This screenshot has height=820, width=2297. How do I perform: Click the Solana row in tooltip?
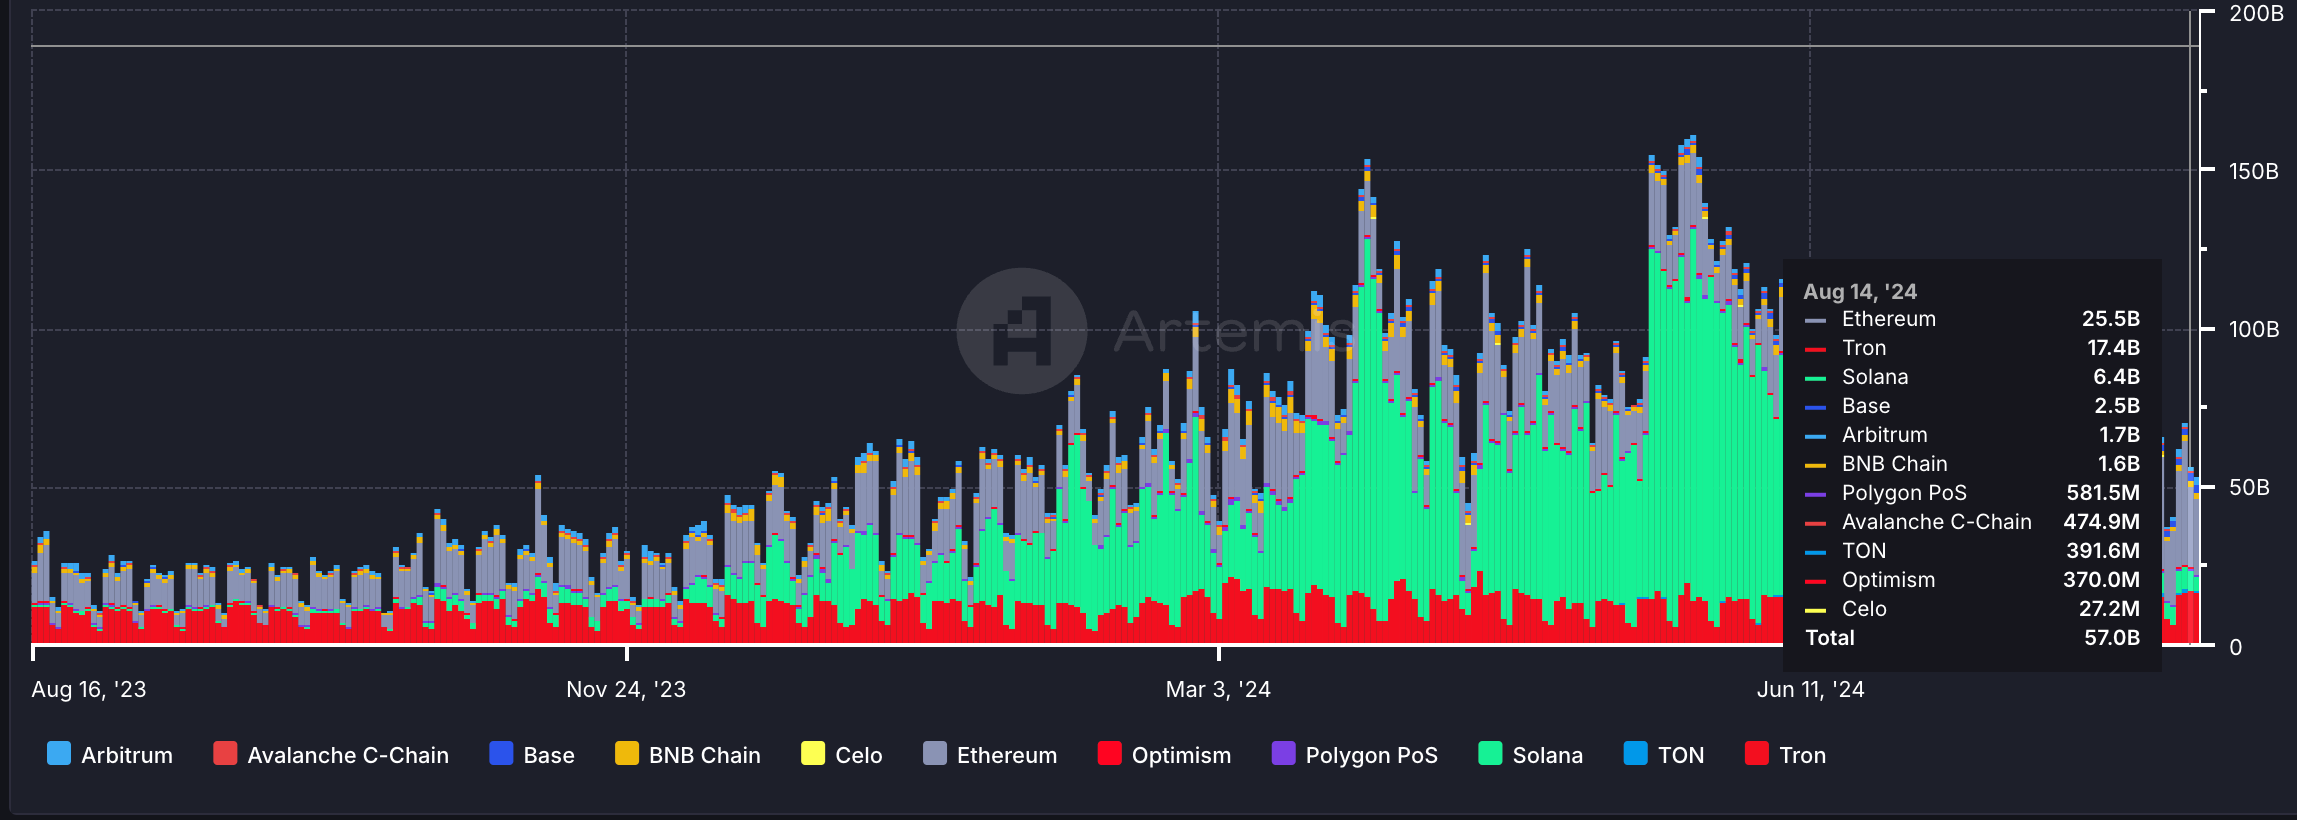click(1970, 377)
